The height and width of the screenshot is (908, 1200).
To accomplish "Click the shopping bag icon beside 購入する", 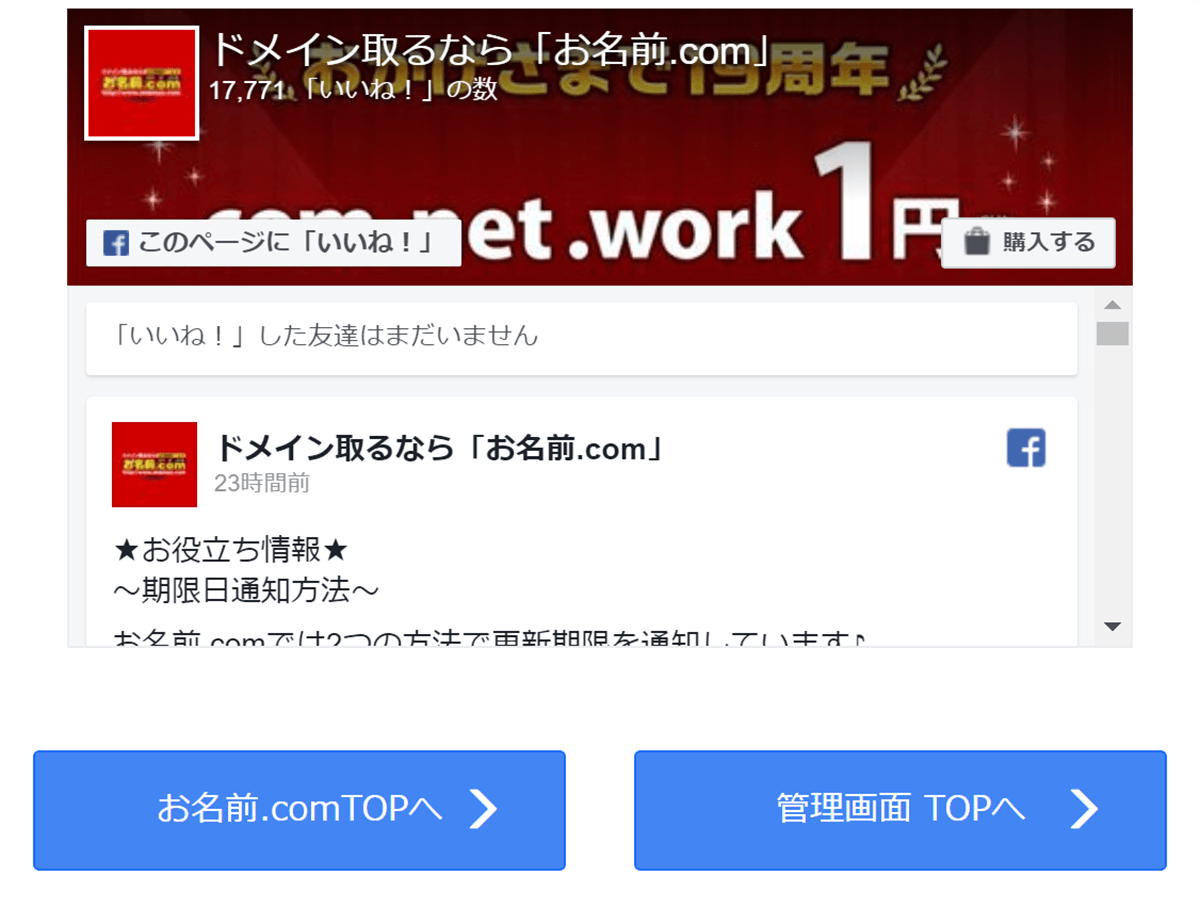I will [977, 242].
